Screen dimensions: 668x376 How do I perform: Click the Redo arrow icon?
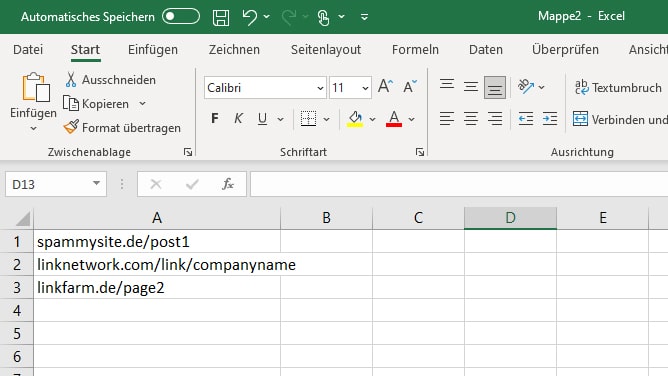coord(289,17)
